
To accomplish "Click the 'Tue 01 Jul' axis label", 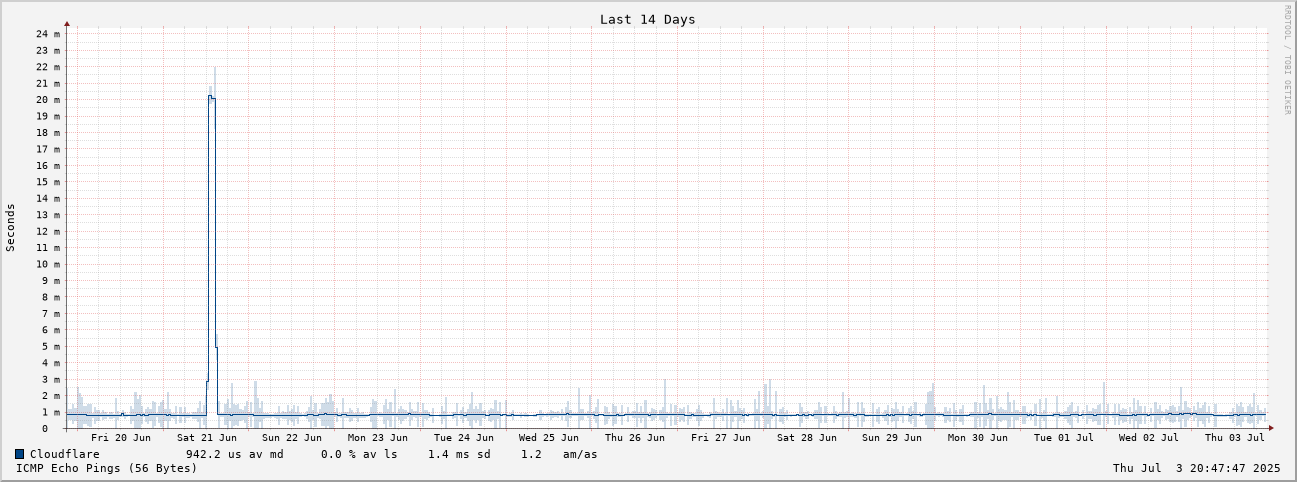I will 1064,437.
